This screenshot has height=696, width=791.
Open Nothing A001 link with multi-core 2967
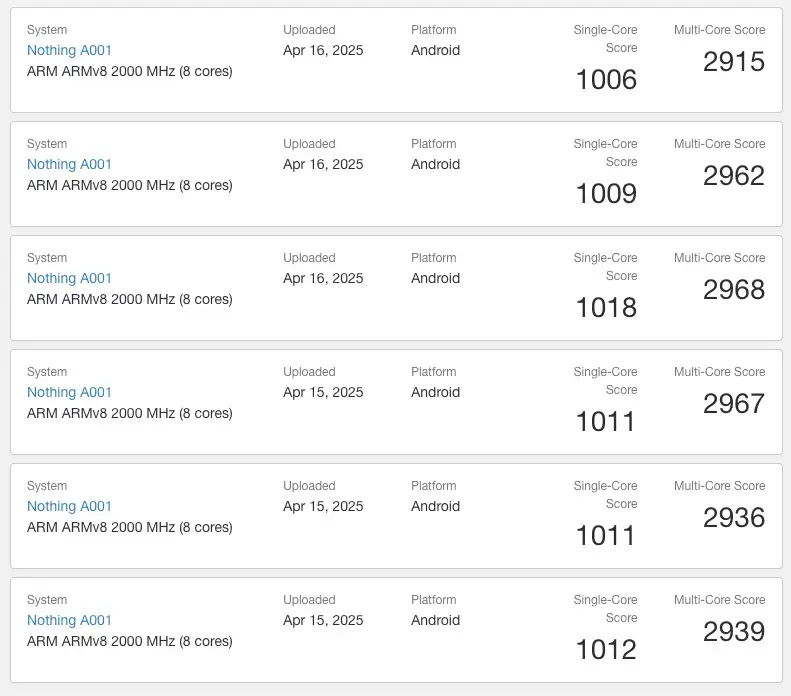69,392
